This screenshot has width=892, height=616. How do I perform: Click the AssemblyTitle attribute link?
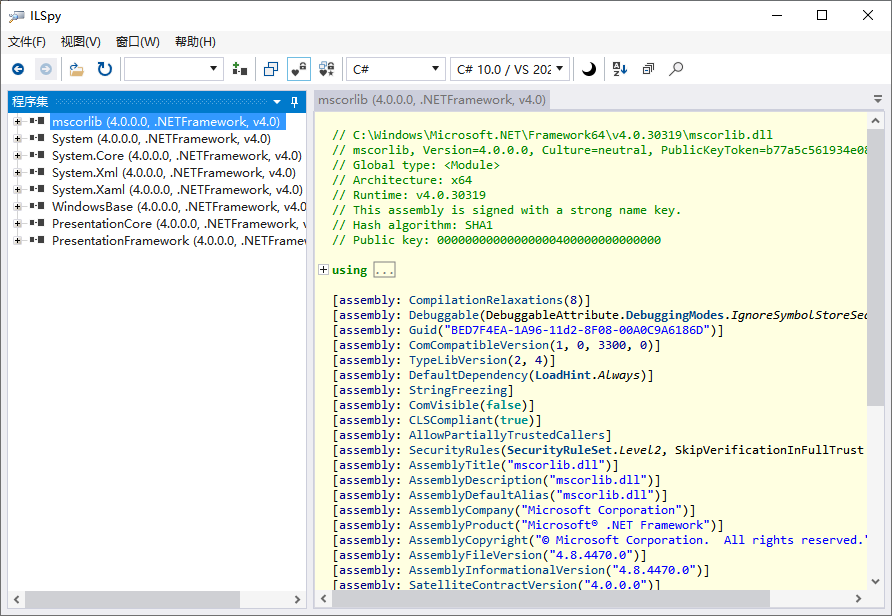[x=453, y=465]
